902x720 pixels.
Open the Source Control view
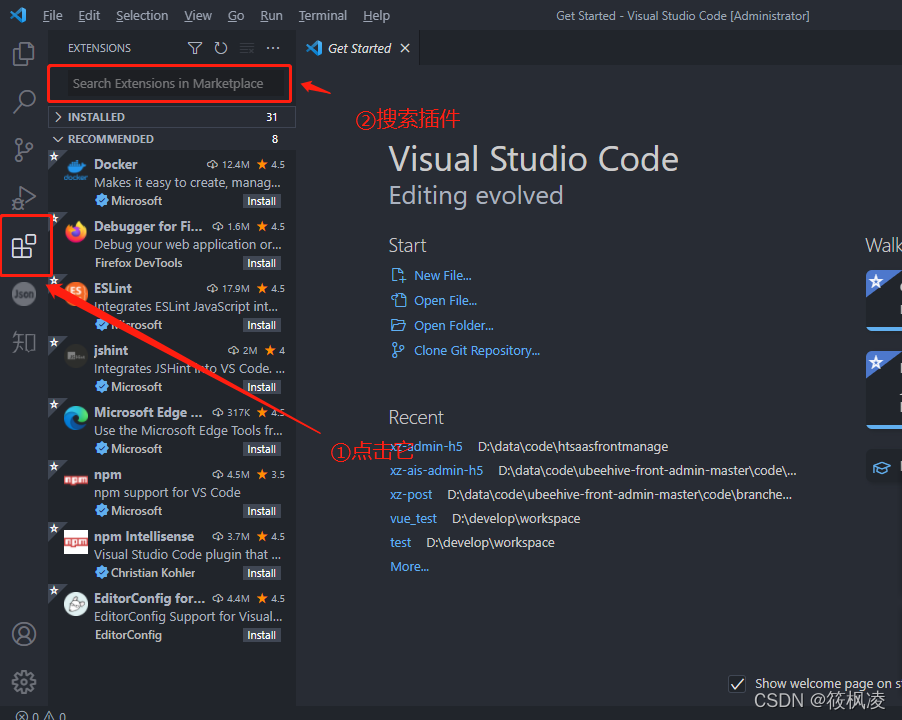23,149
